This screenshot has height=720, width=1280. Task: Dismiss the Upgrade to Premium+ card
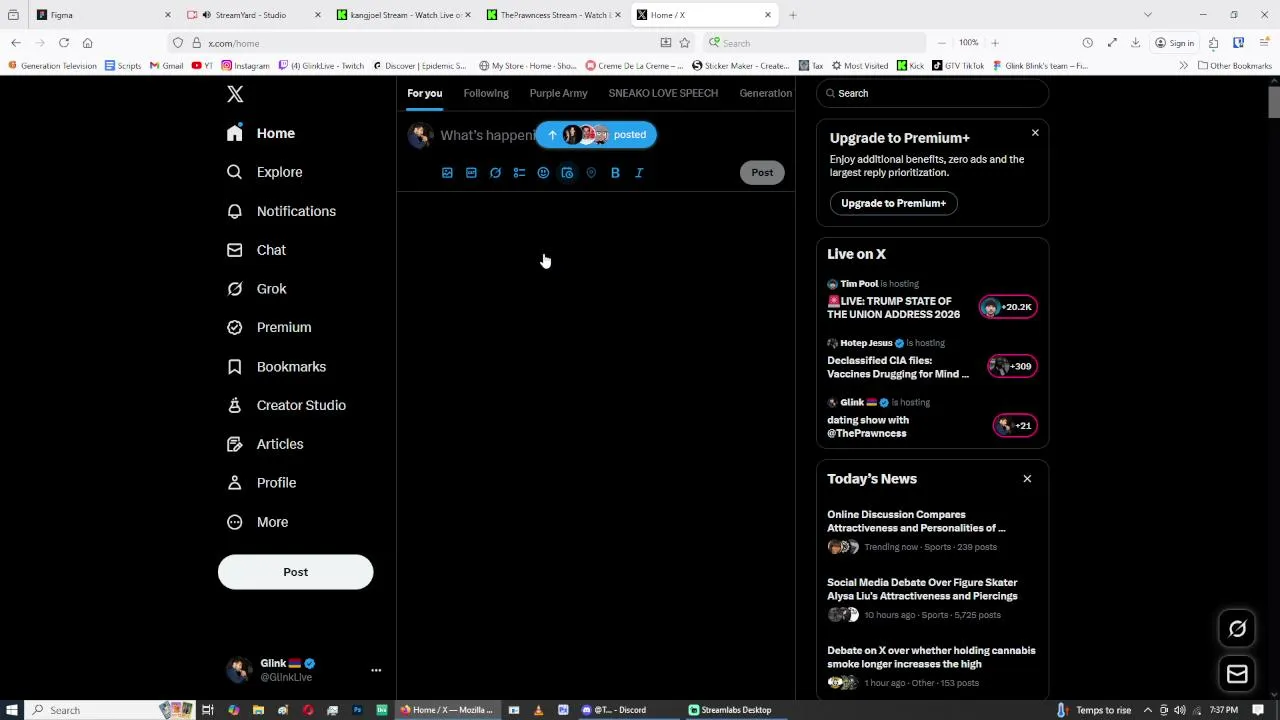[x=1035, y=133]
